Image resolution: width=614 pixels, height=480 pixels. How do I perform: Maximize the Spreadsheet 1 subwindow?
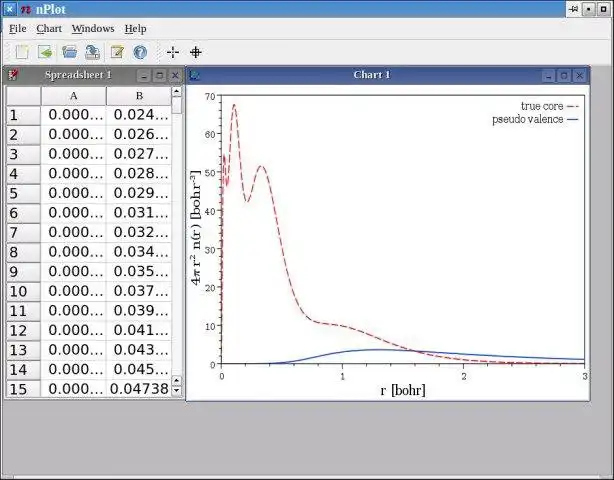pyautogui.click(x=159, y=75)
